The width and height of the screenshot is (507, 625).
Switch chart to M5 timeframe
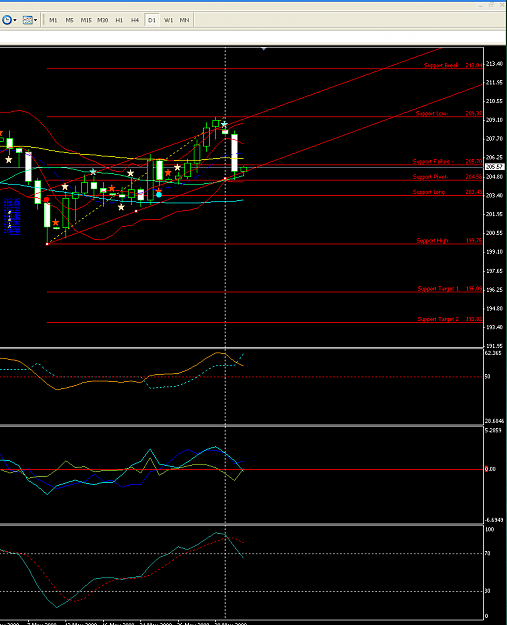pyautogui.click(x=69, y=20)
